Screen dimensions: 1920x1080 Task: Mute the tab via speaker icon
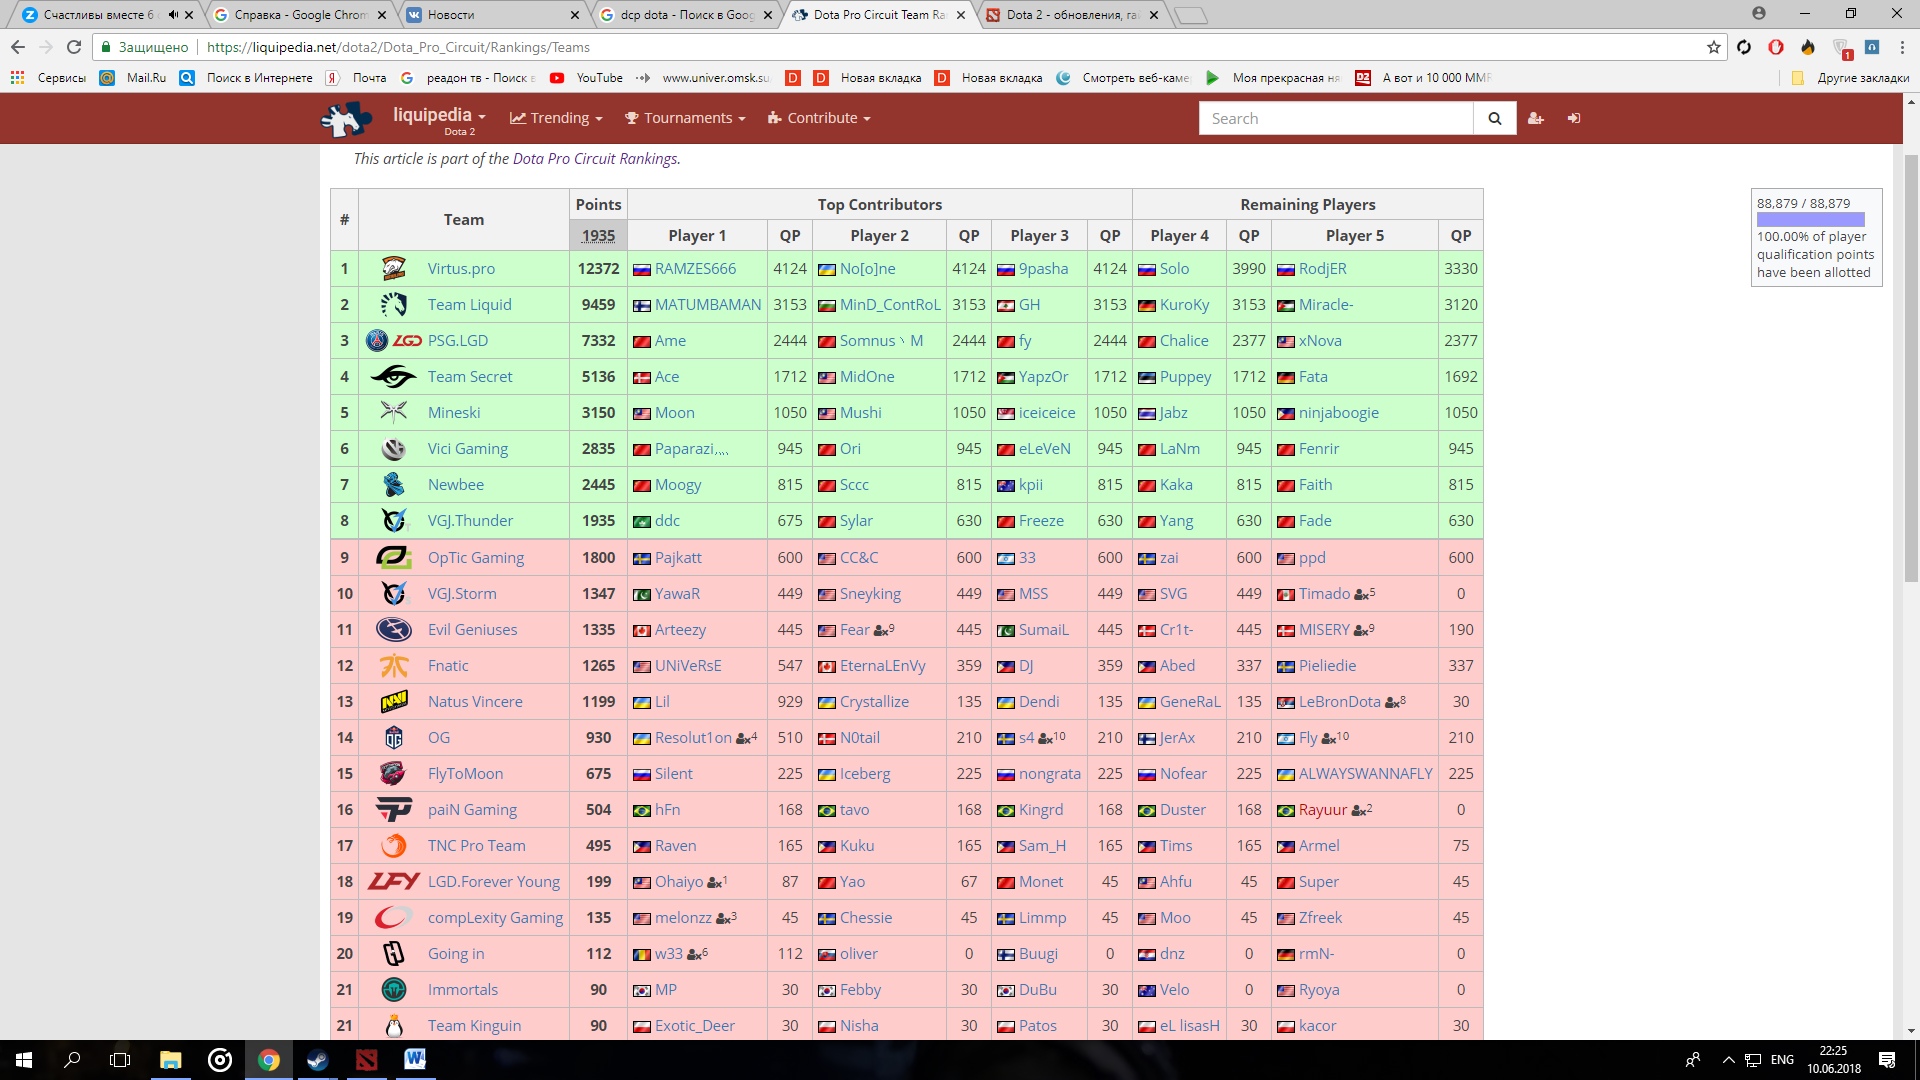(173, 15)
